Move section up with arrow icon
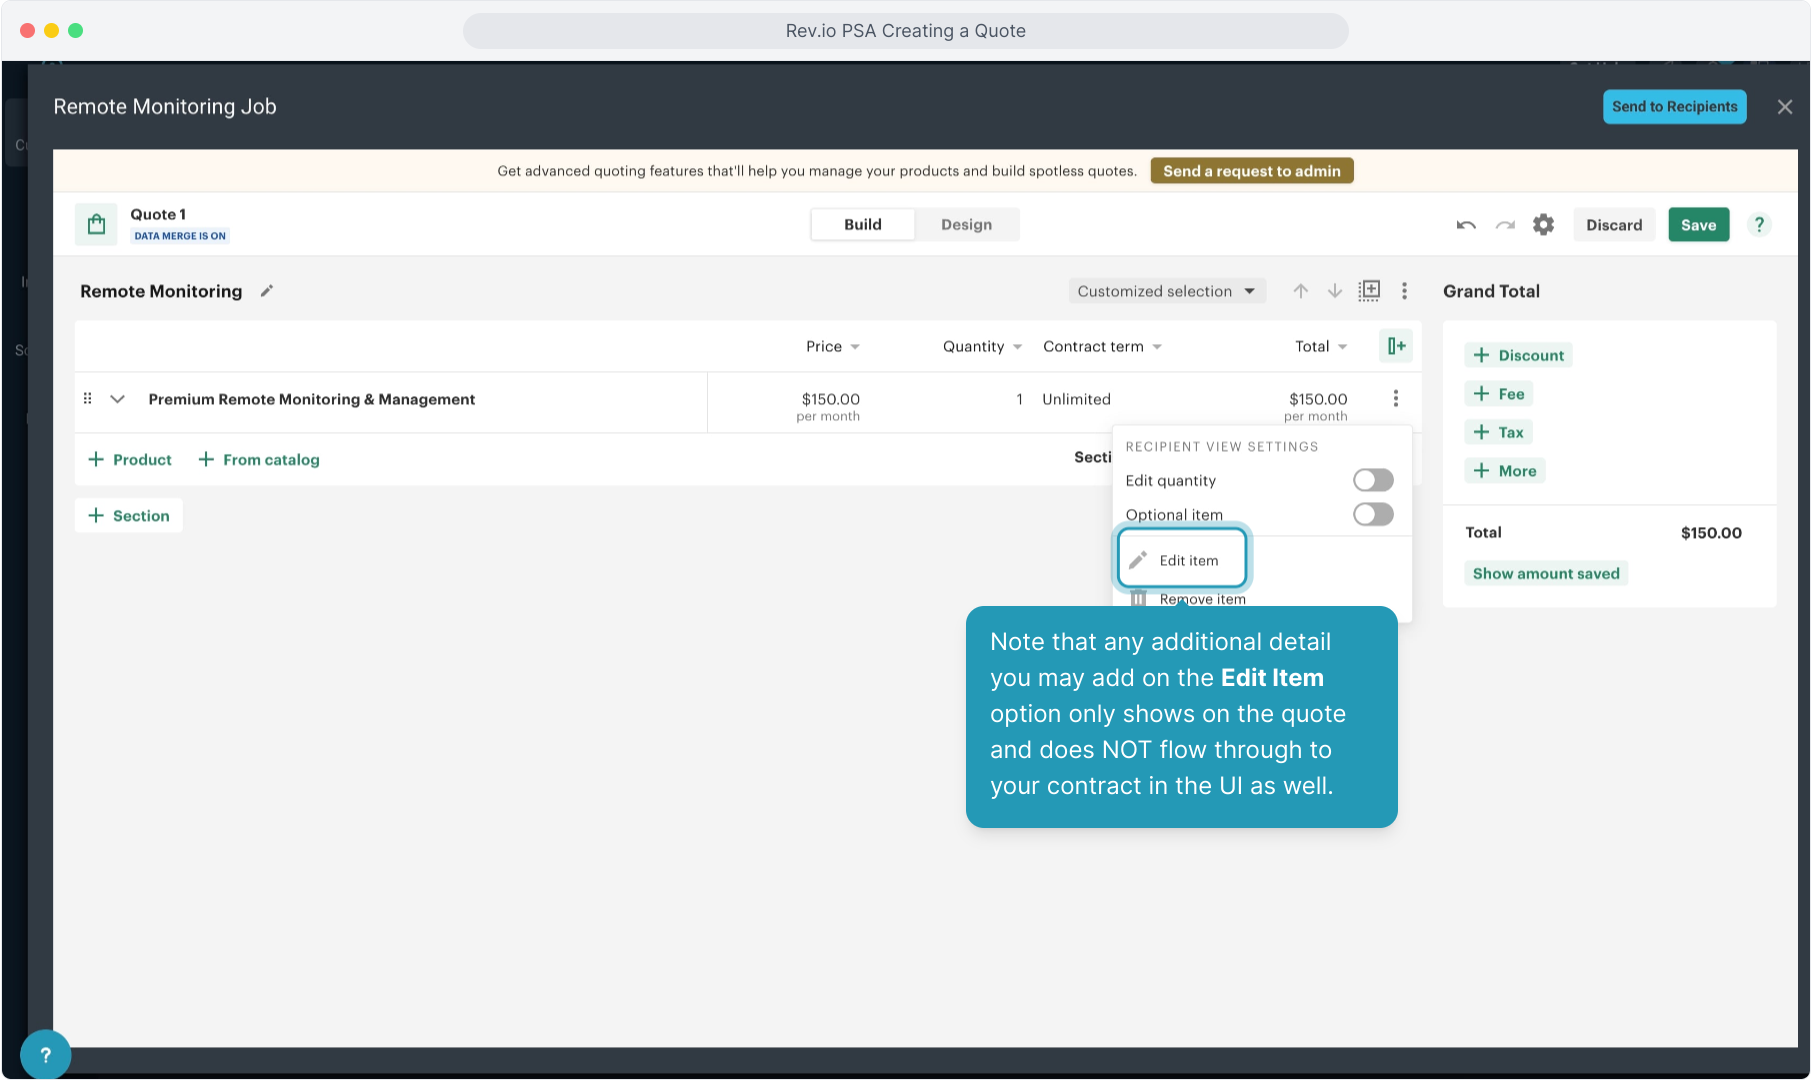 (1300, 291)
